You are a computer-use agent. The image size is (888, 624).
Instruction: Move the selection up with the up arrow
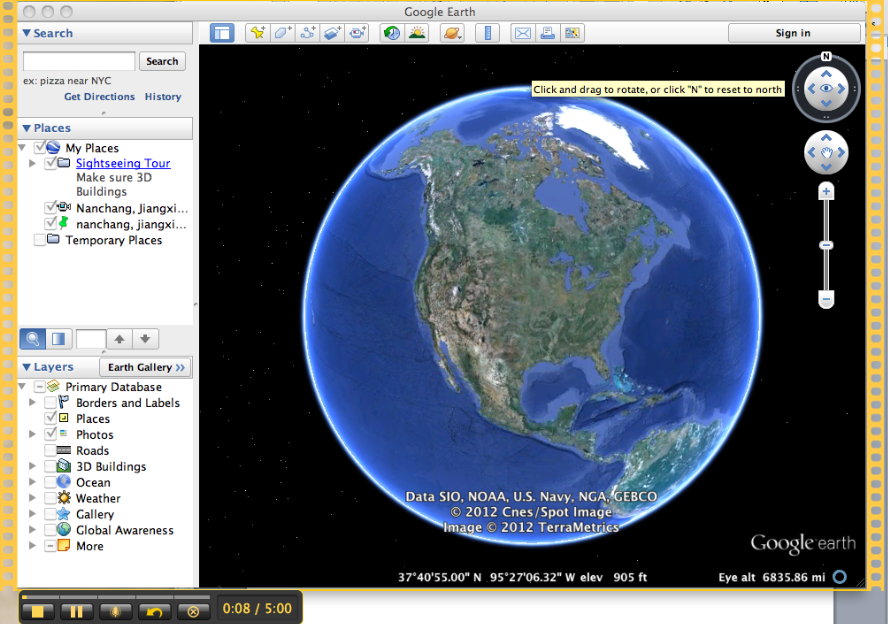[119, 339]
